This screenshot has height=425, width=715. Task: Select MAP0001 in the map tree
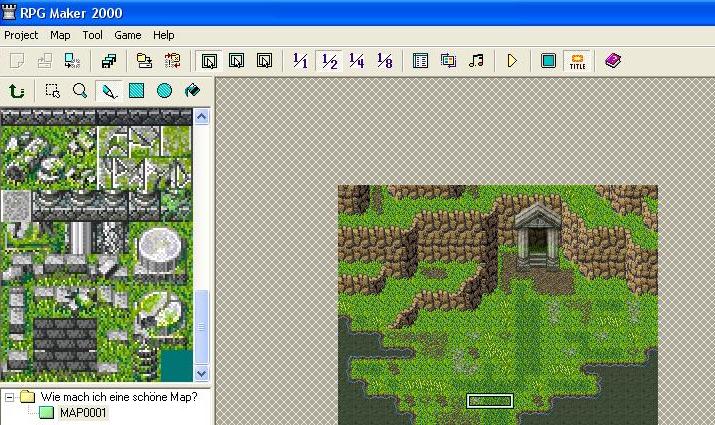coord(83,413)
